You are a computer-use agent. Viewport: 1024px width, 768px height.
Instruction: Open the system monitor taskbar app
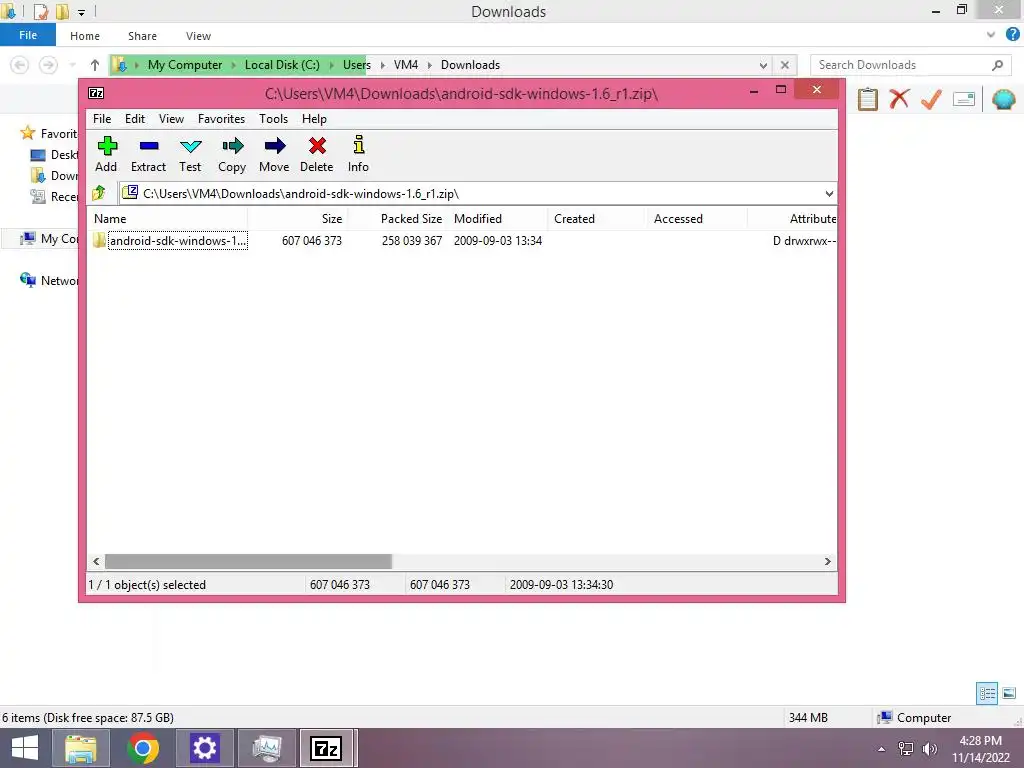(x=266, y=748)
